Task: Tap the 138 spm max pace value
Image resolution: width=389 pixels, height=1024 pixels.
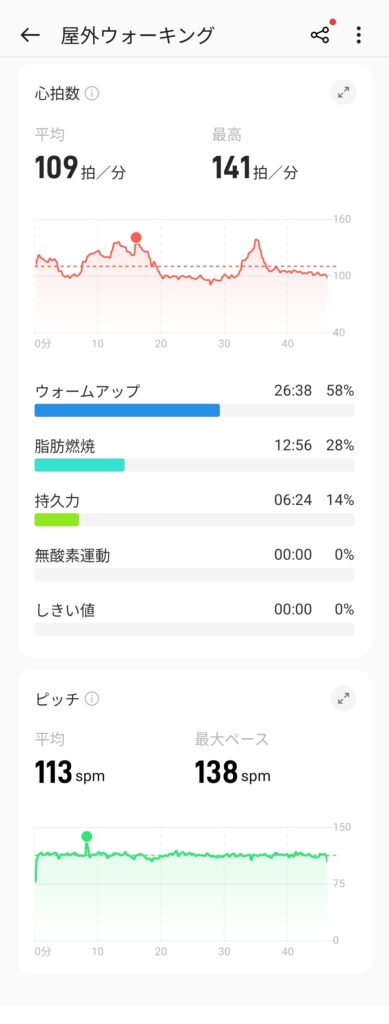Action: click(x=233, y=773)
